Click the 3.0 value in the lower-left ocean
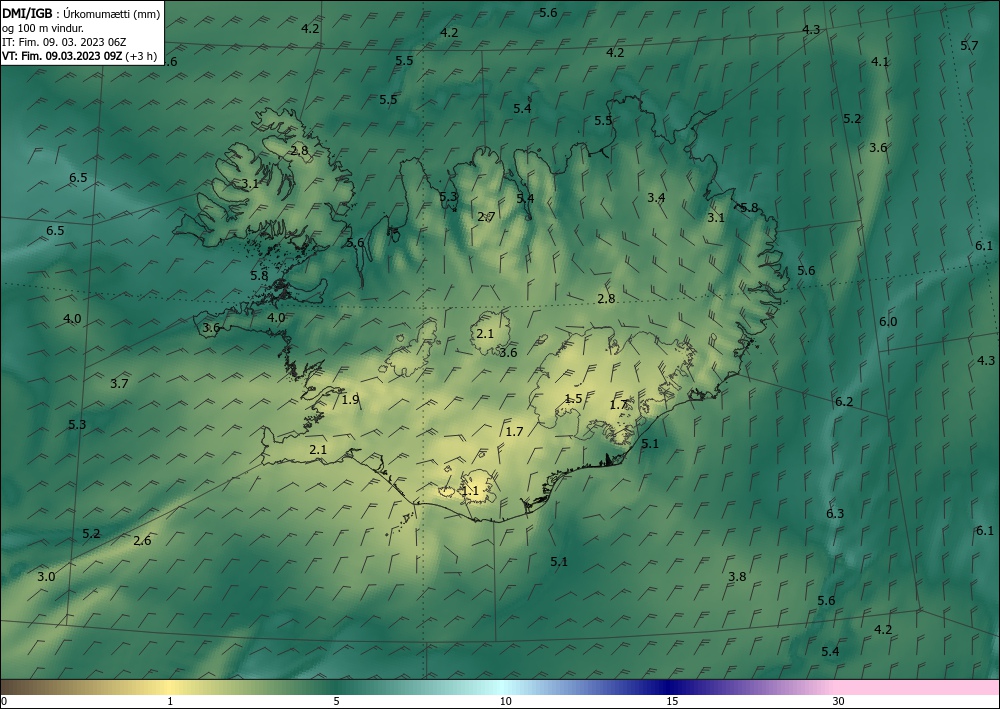The width and height of the screenshot is (1000, 709). pyautogui.click(x=46, y=577)
